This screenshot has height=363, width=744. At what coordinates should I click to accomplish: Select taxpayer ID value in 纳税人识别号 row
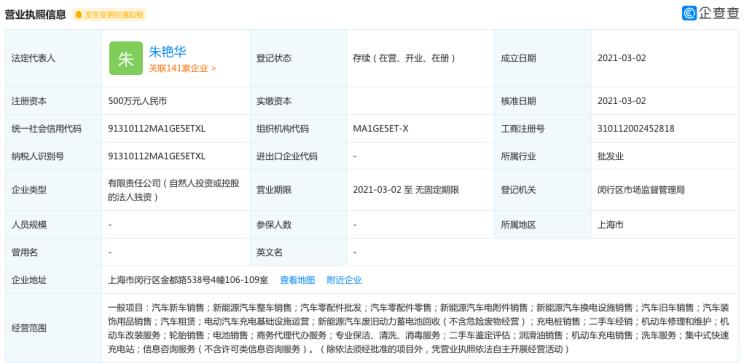point(157,156)
